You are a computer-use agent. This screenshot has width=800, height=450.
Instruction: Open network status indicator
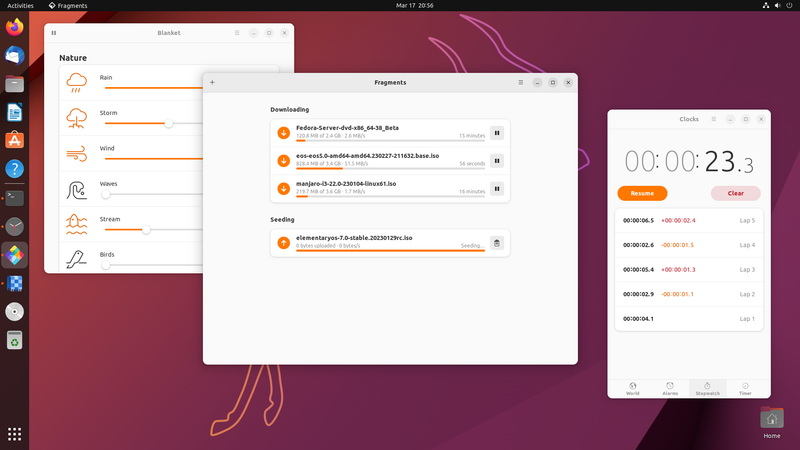[766, 6]
